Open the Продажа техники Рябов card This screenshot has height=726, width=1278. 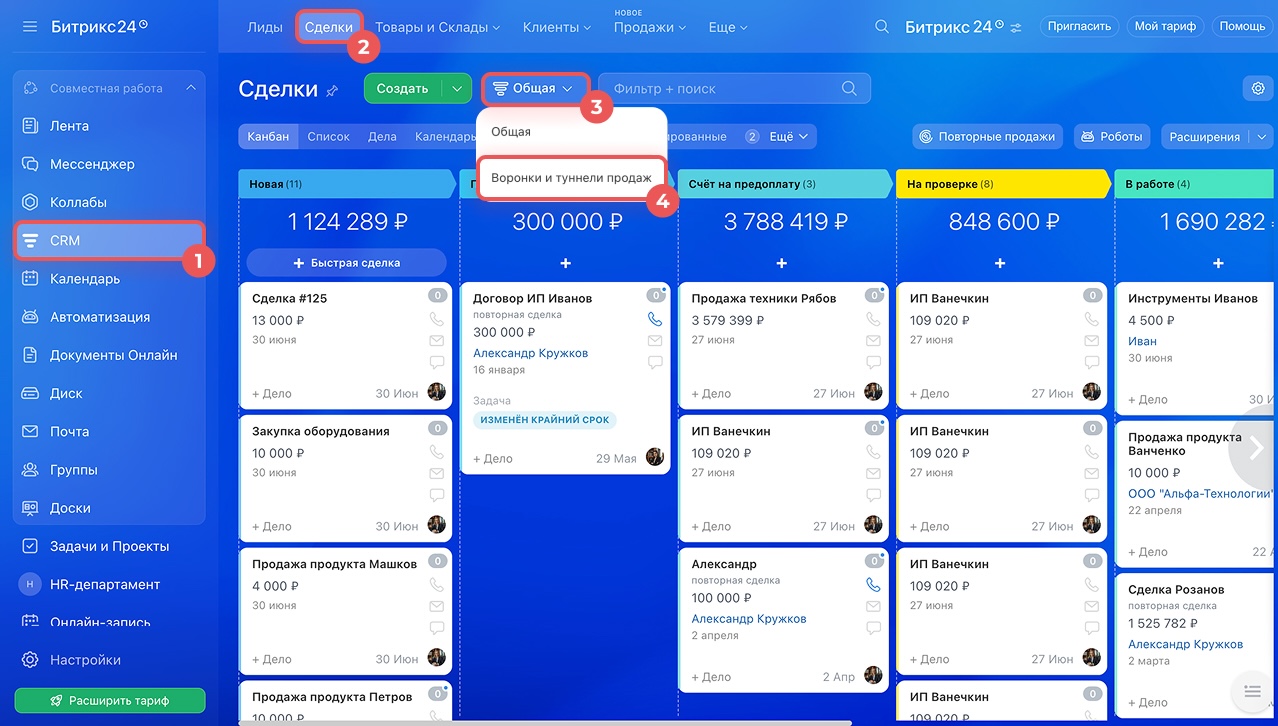click(764, 298)
